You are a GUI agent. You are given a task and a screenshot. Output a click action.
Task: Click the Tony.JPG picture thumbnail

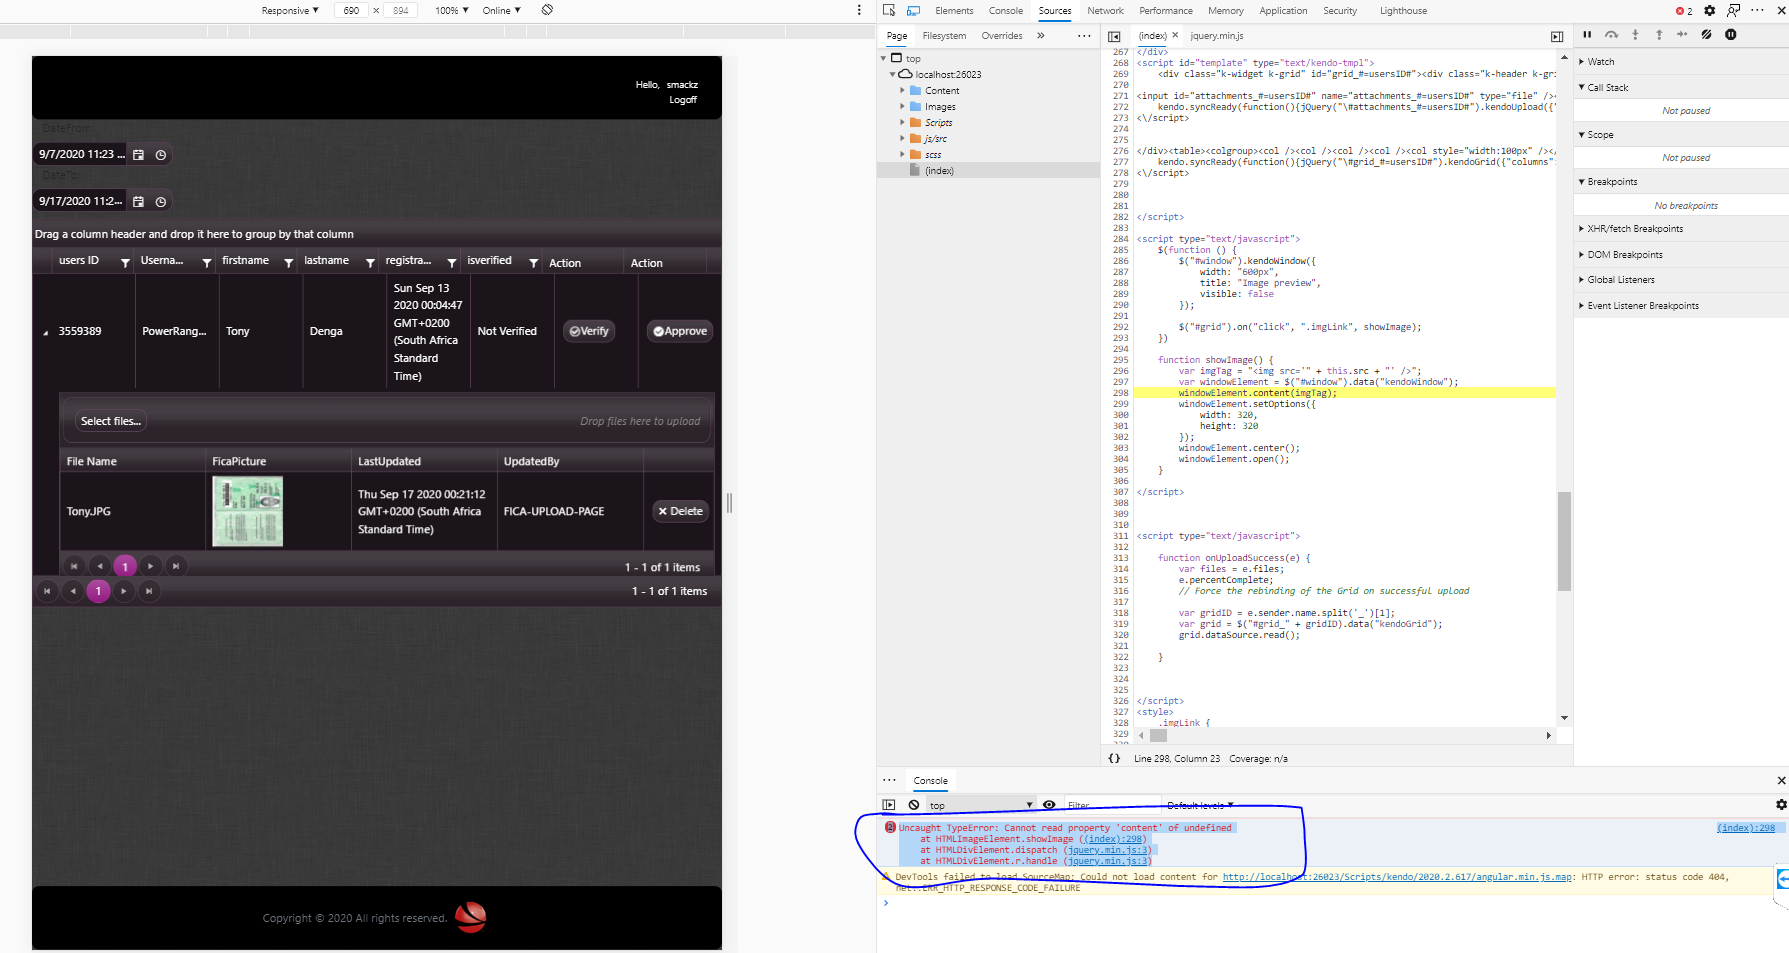(x=248, y=511)
